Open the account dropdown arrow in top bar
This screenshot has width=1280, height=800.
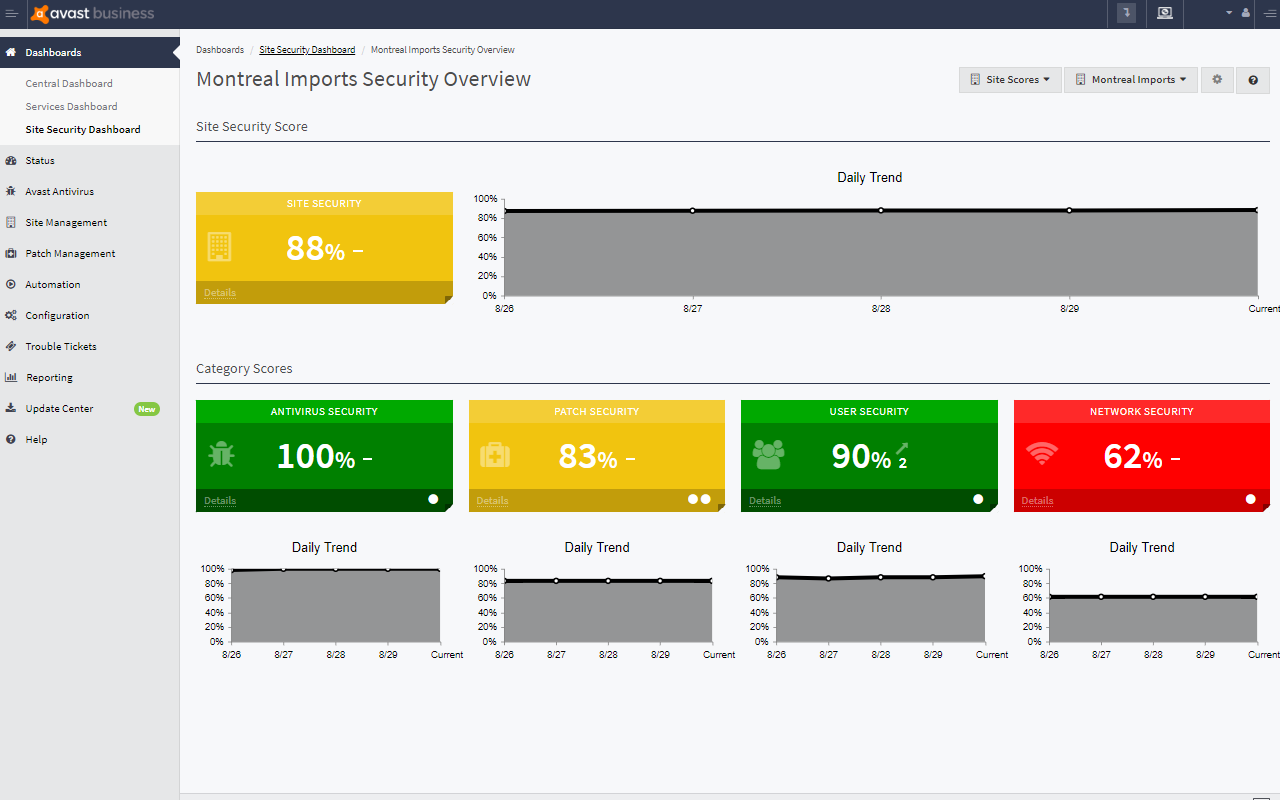(1227, 14)
